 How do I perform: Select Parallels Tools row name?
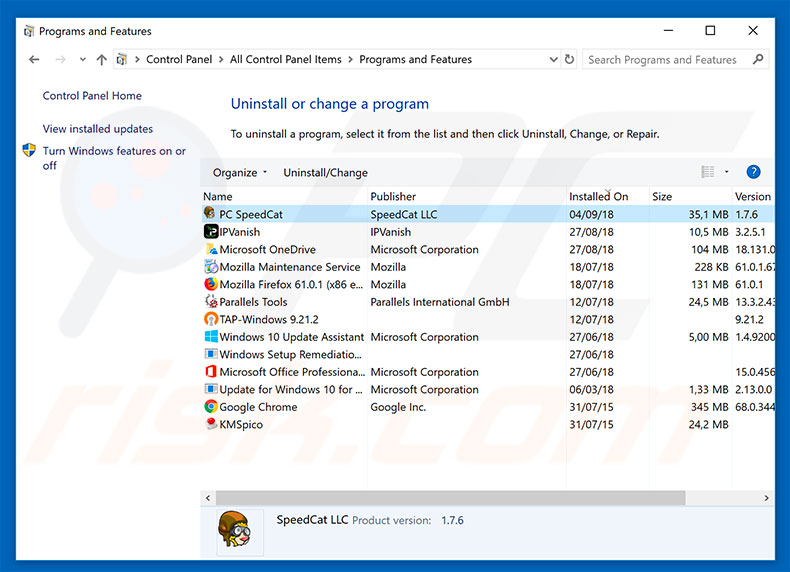pyautogui.click(x=253, y=302)
